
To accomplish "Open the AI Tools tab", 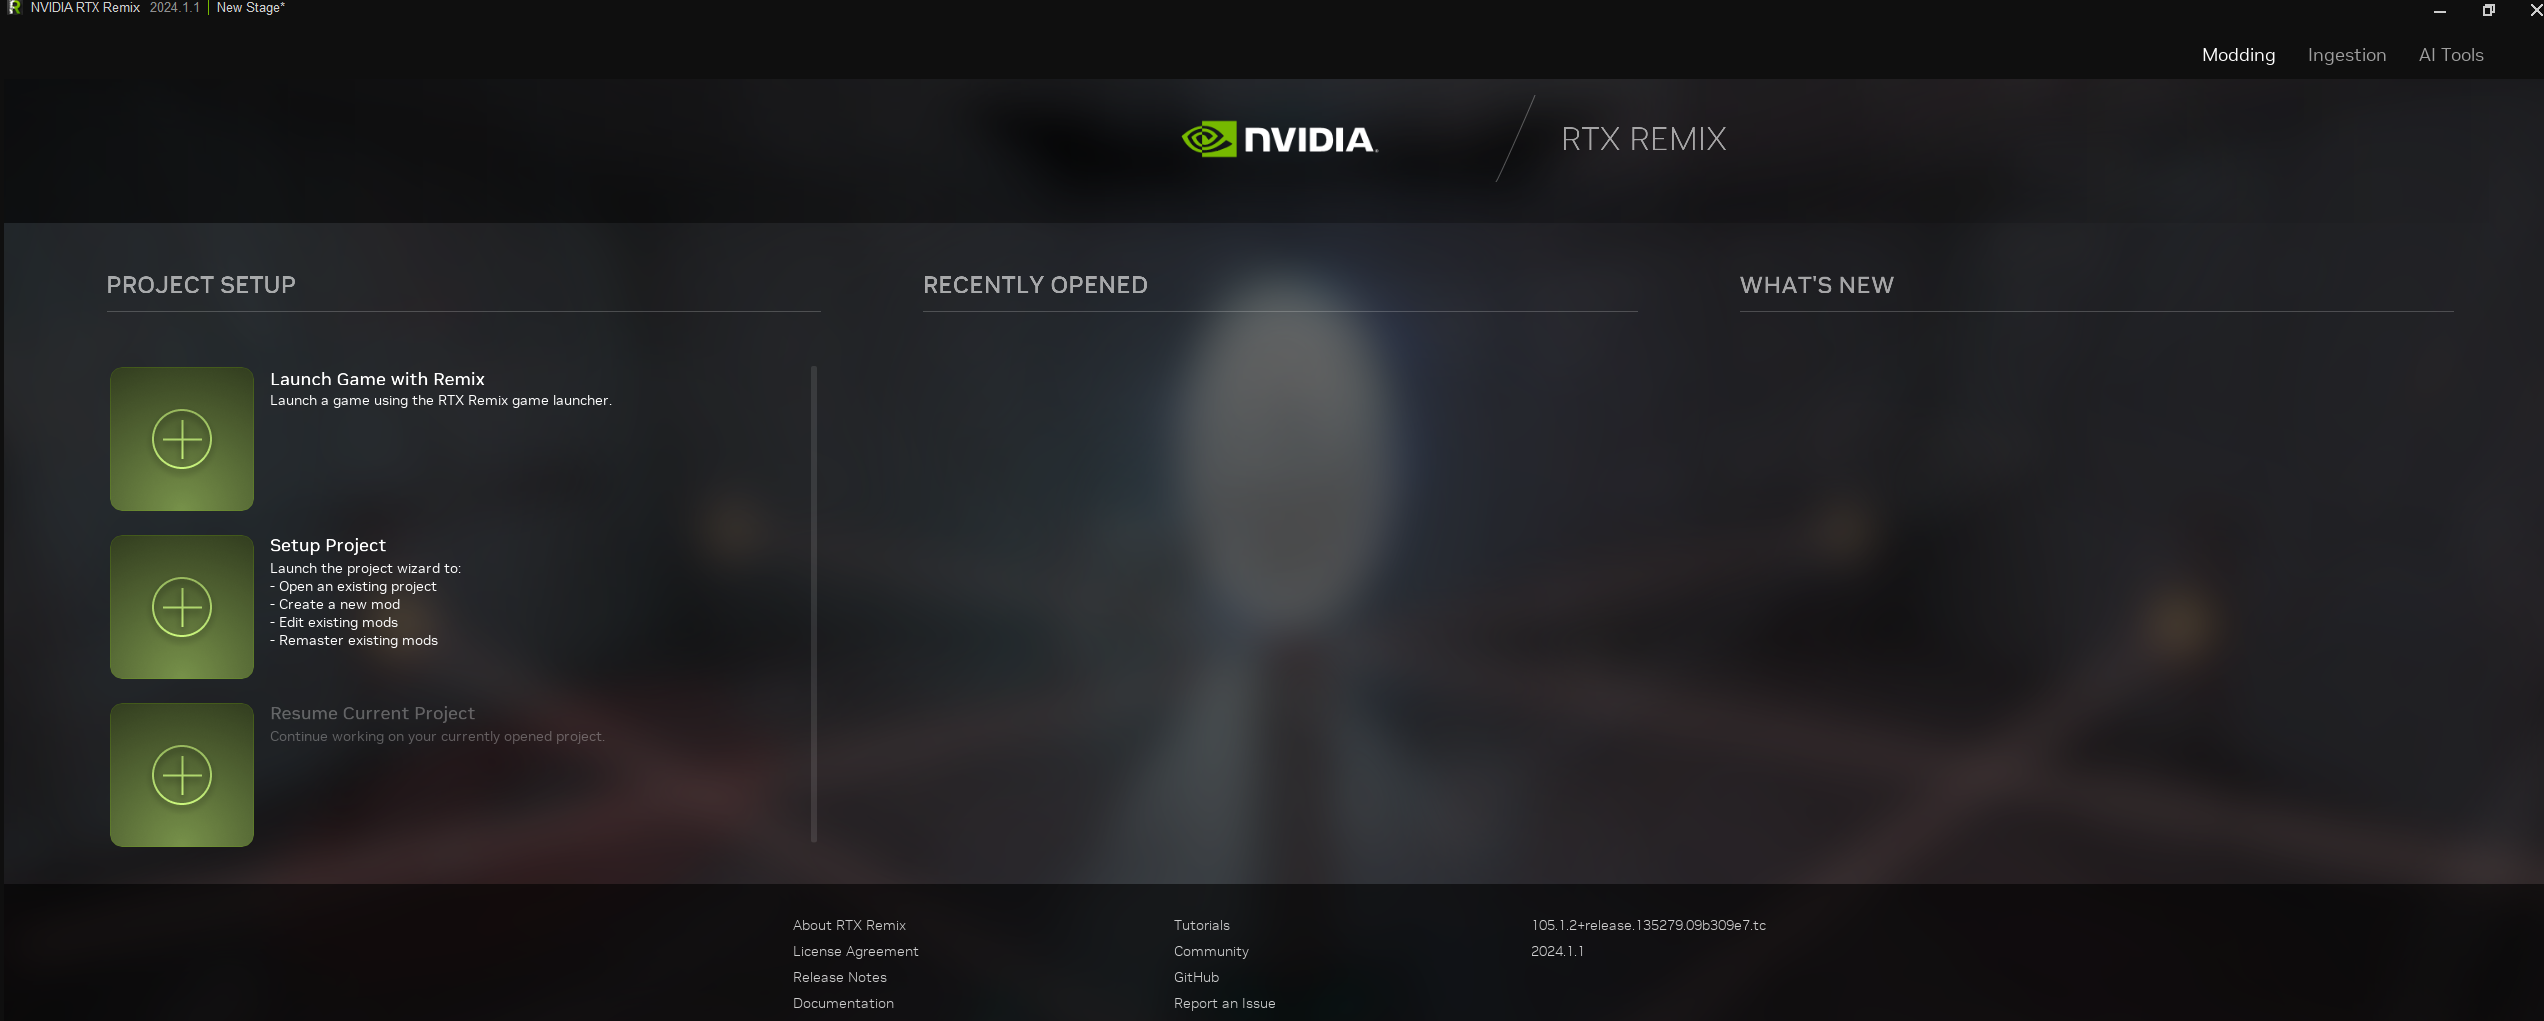I will click(x=2450, y=55).
